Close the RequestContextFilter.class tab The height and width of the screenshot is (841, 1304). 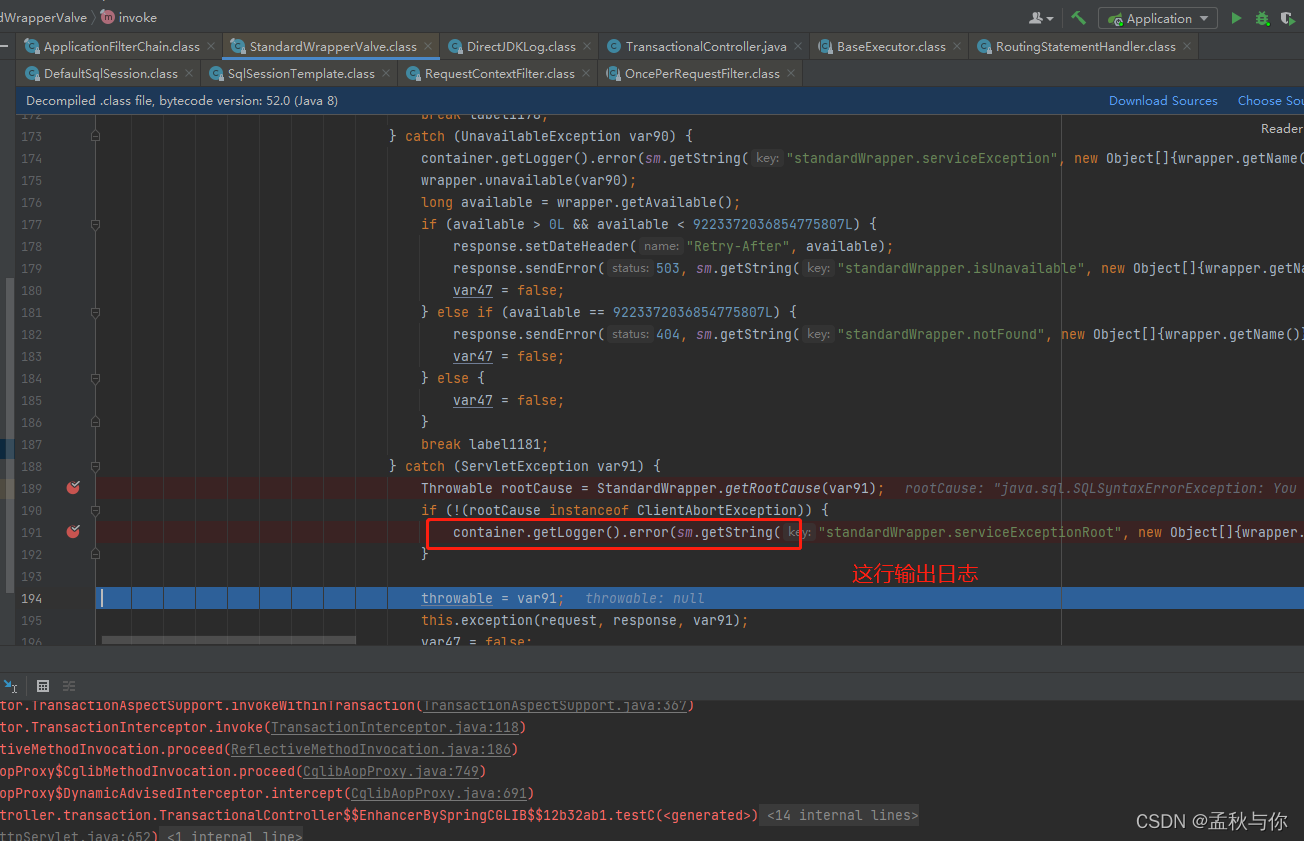(585, 73)
